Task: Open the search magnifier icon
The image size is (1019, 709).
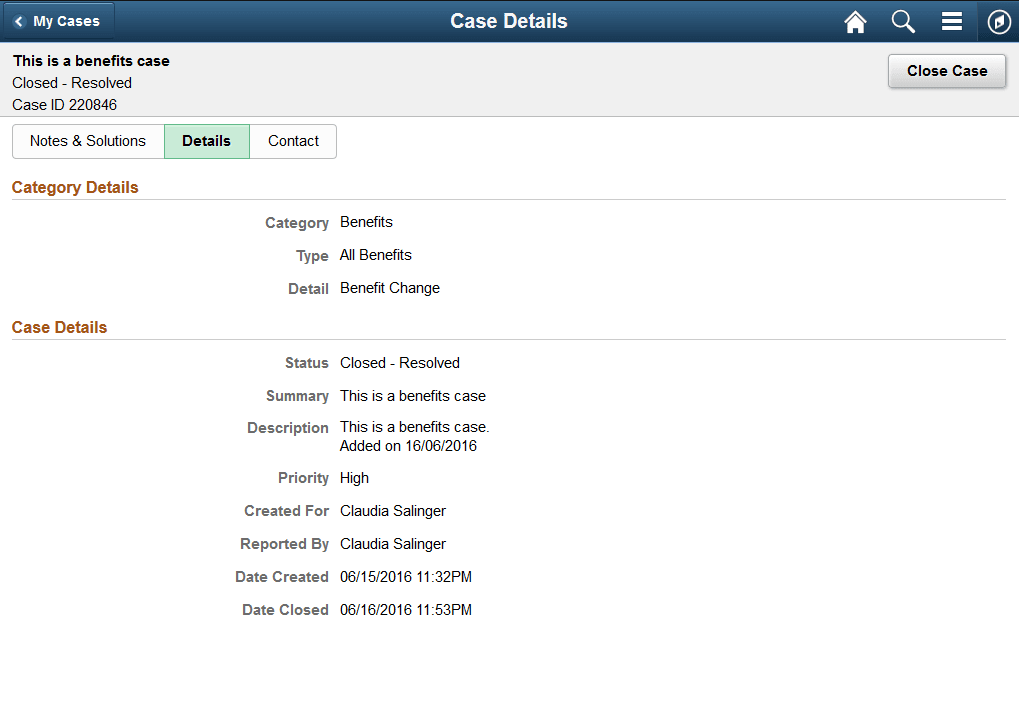Action: click(x=903, y=21)
